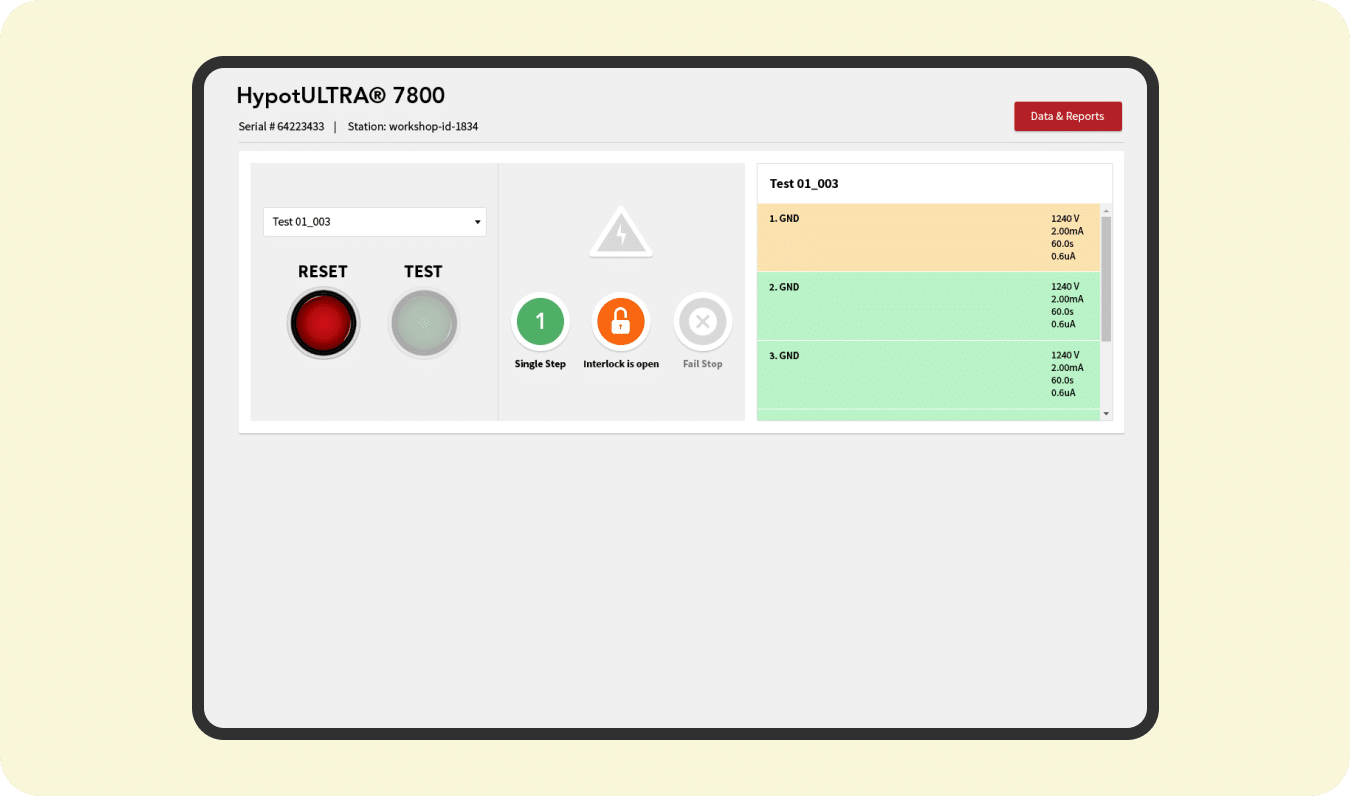This screenshot has width=1350, height=796.
Task: Click the Test 01_003 panel heading
Action: [x=804, y=184]
